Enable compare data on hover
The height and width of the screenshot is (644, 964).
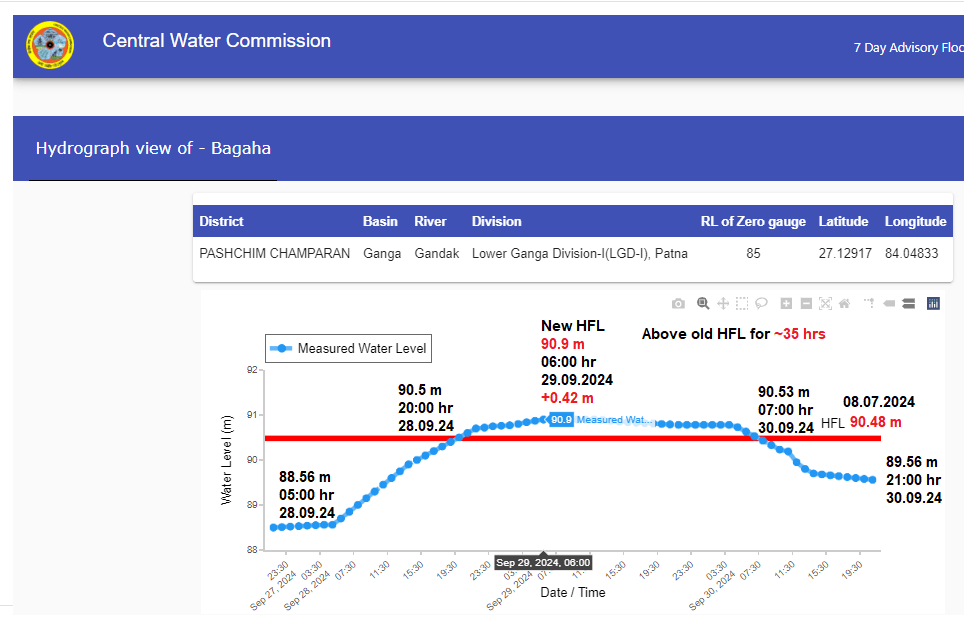tap(909, 303)
